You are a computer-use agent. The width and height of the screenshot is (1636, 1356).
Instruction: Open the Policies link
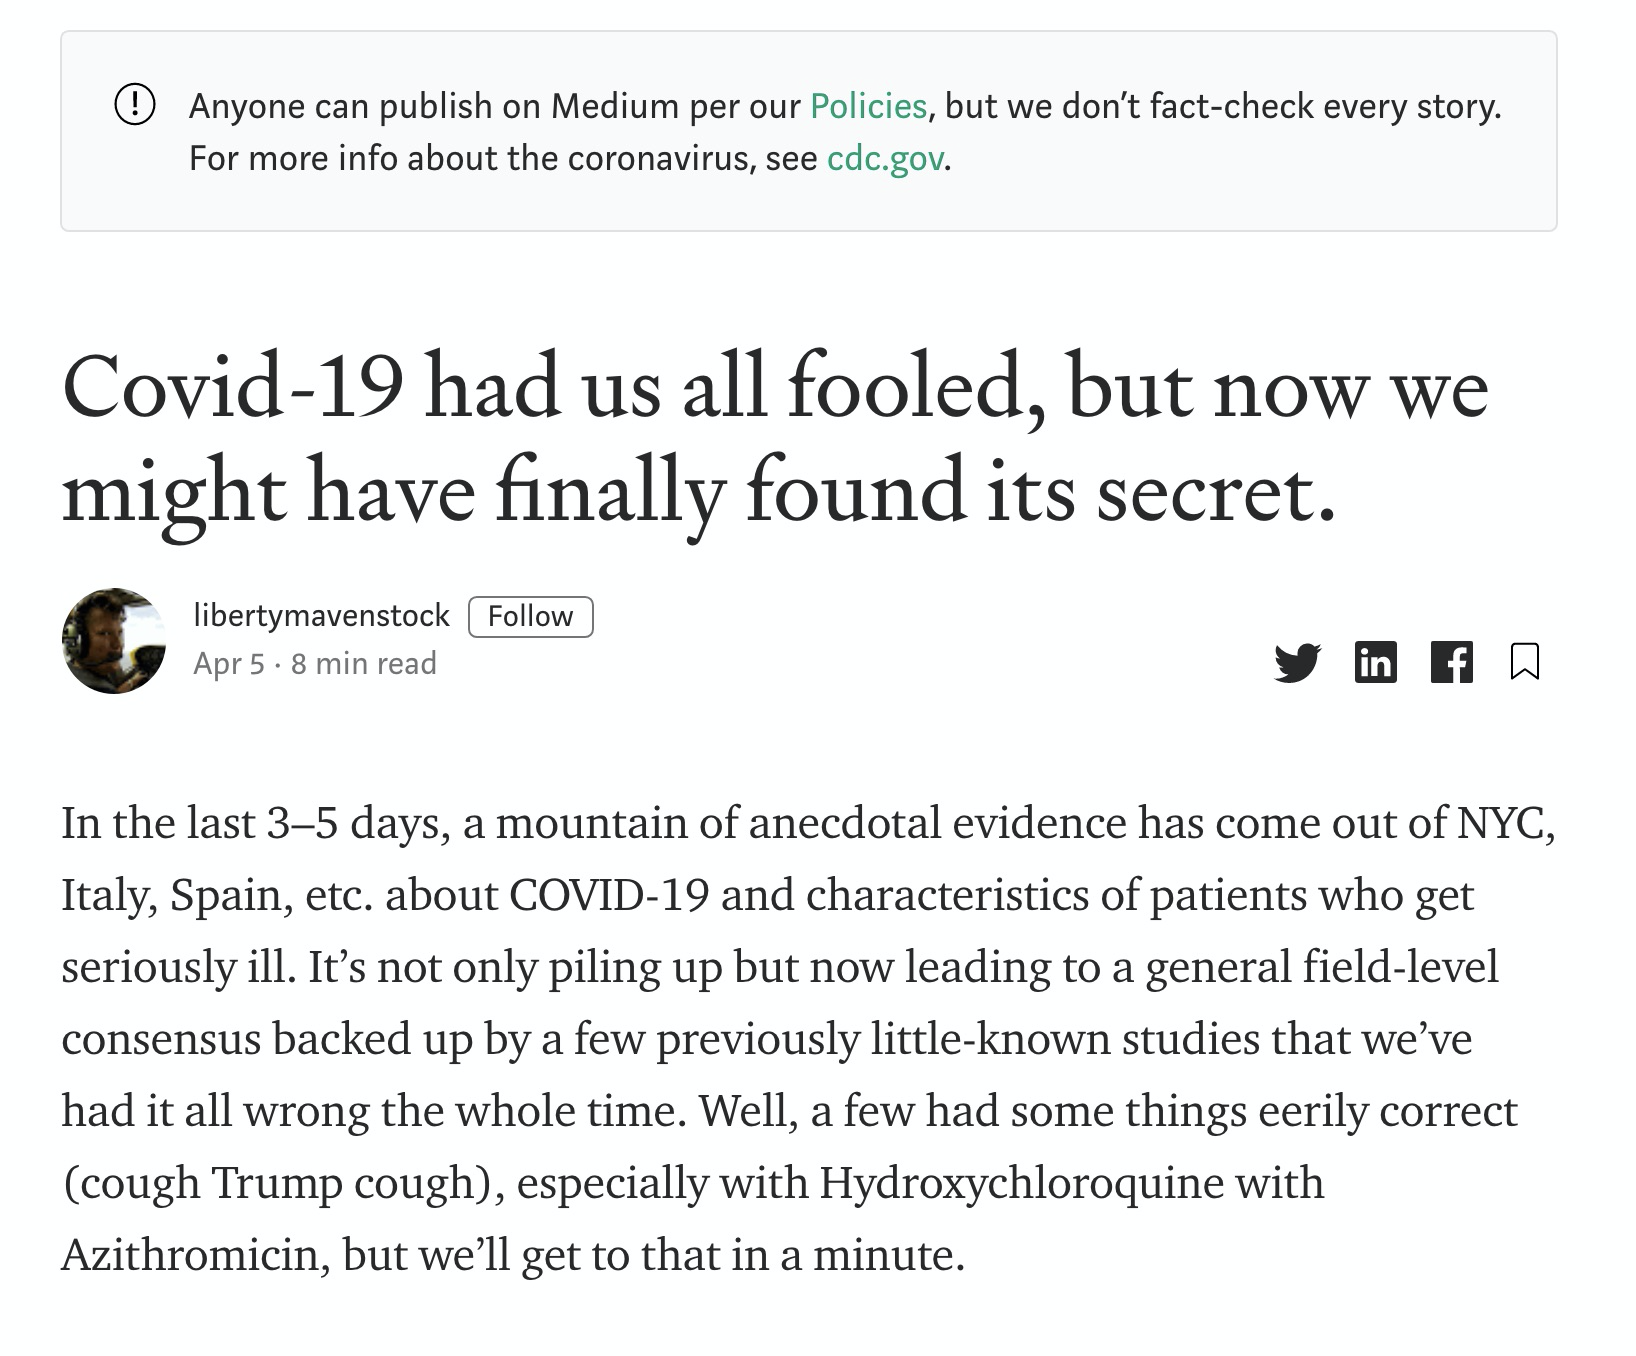pos(868,106)
